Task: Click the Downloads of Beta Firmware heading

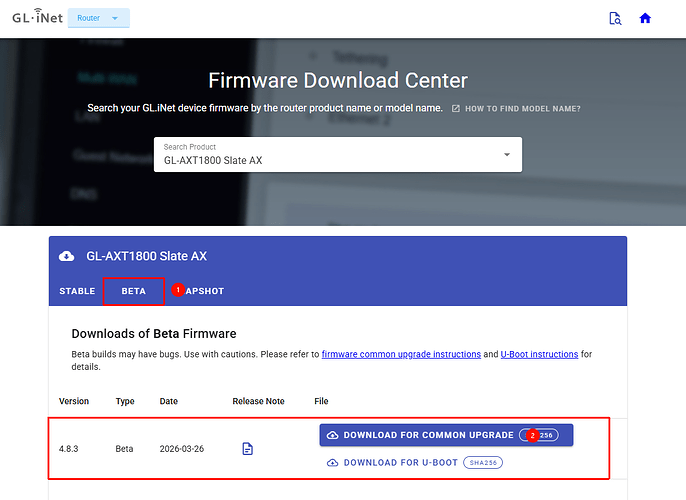Action: click(154, 334)
